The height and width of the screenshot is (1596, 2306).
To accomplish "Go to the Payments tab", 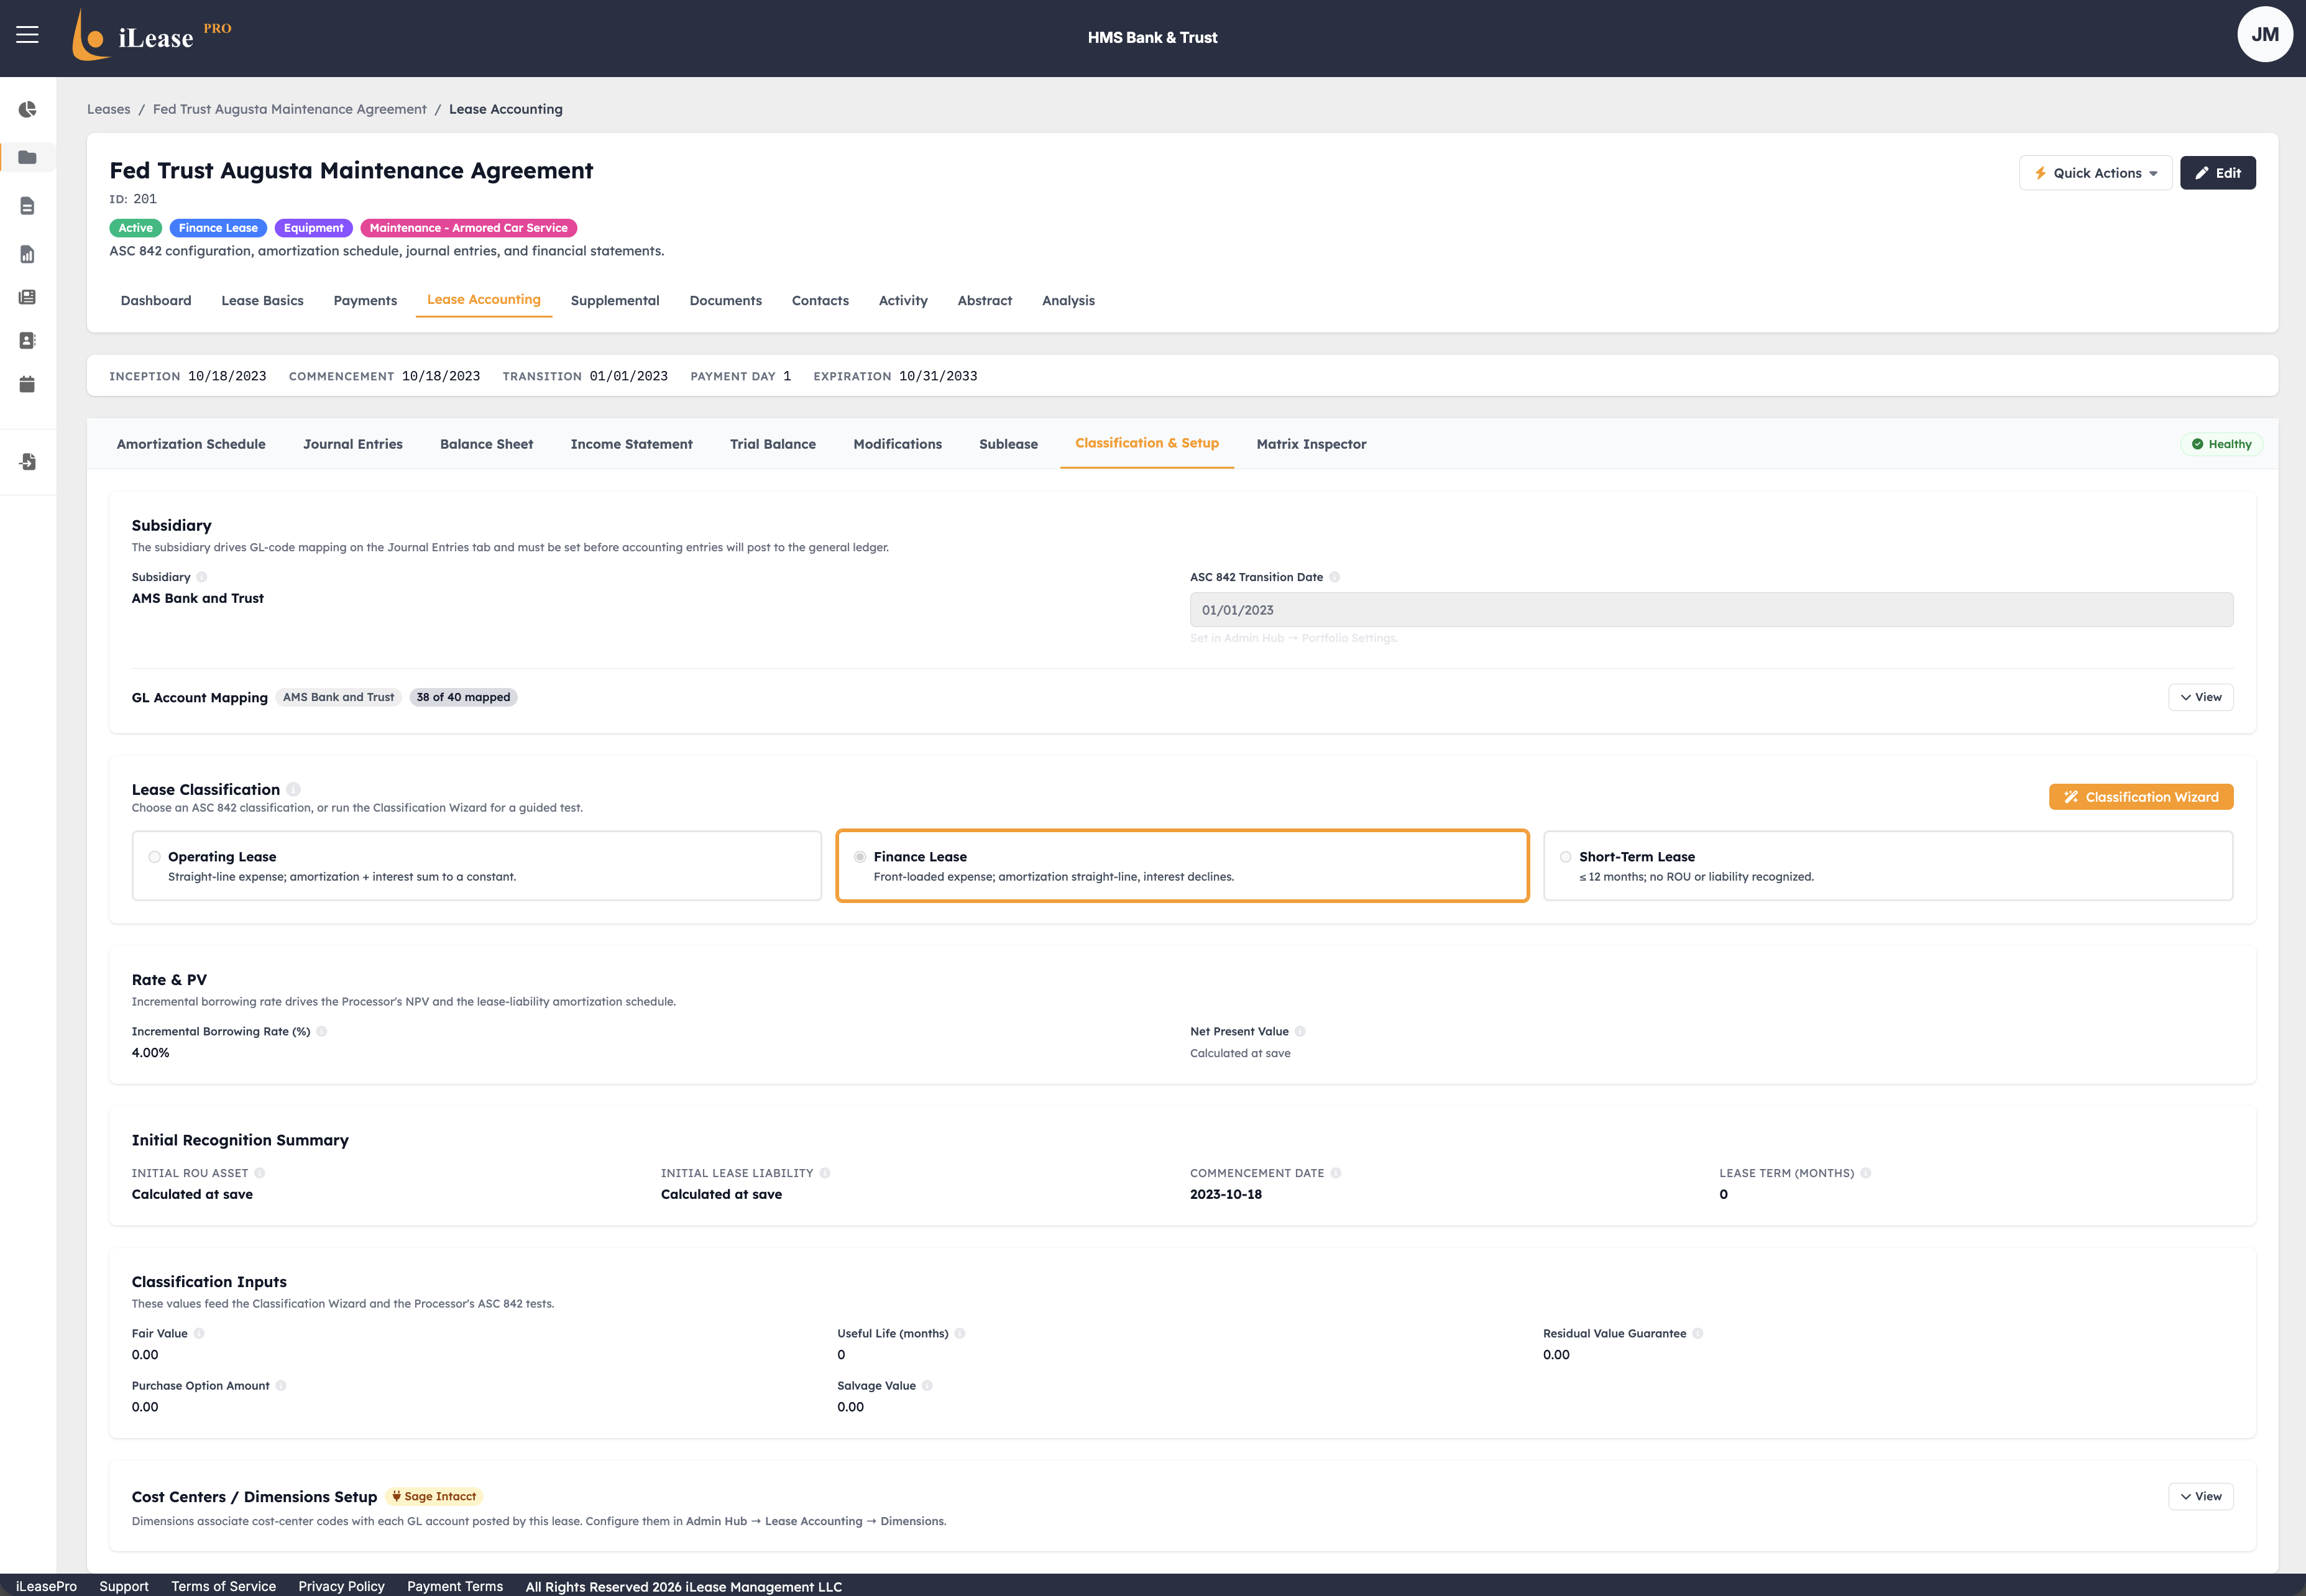I will [365, 300].
